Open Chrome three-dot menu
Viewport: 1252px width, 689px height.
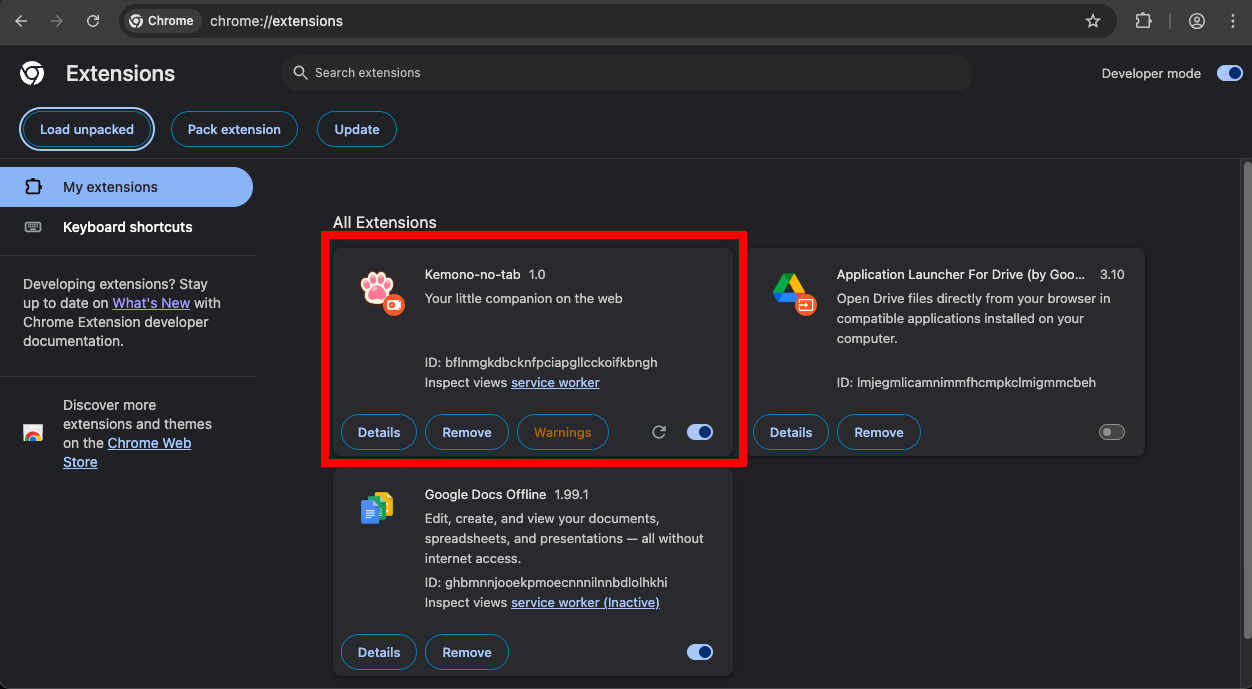(1232, 21)
